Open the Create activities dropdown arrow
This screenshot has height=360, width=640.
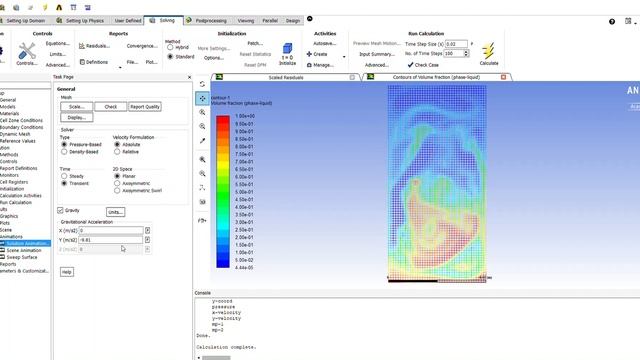[x=344, y=57]
